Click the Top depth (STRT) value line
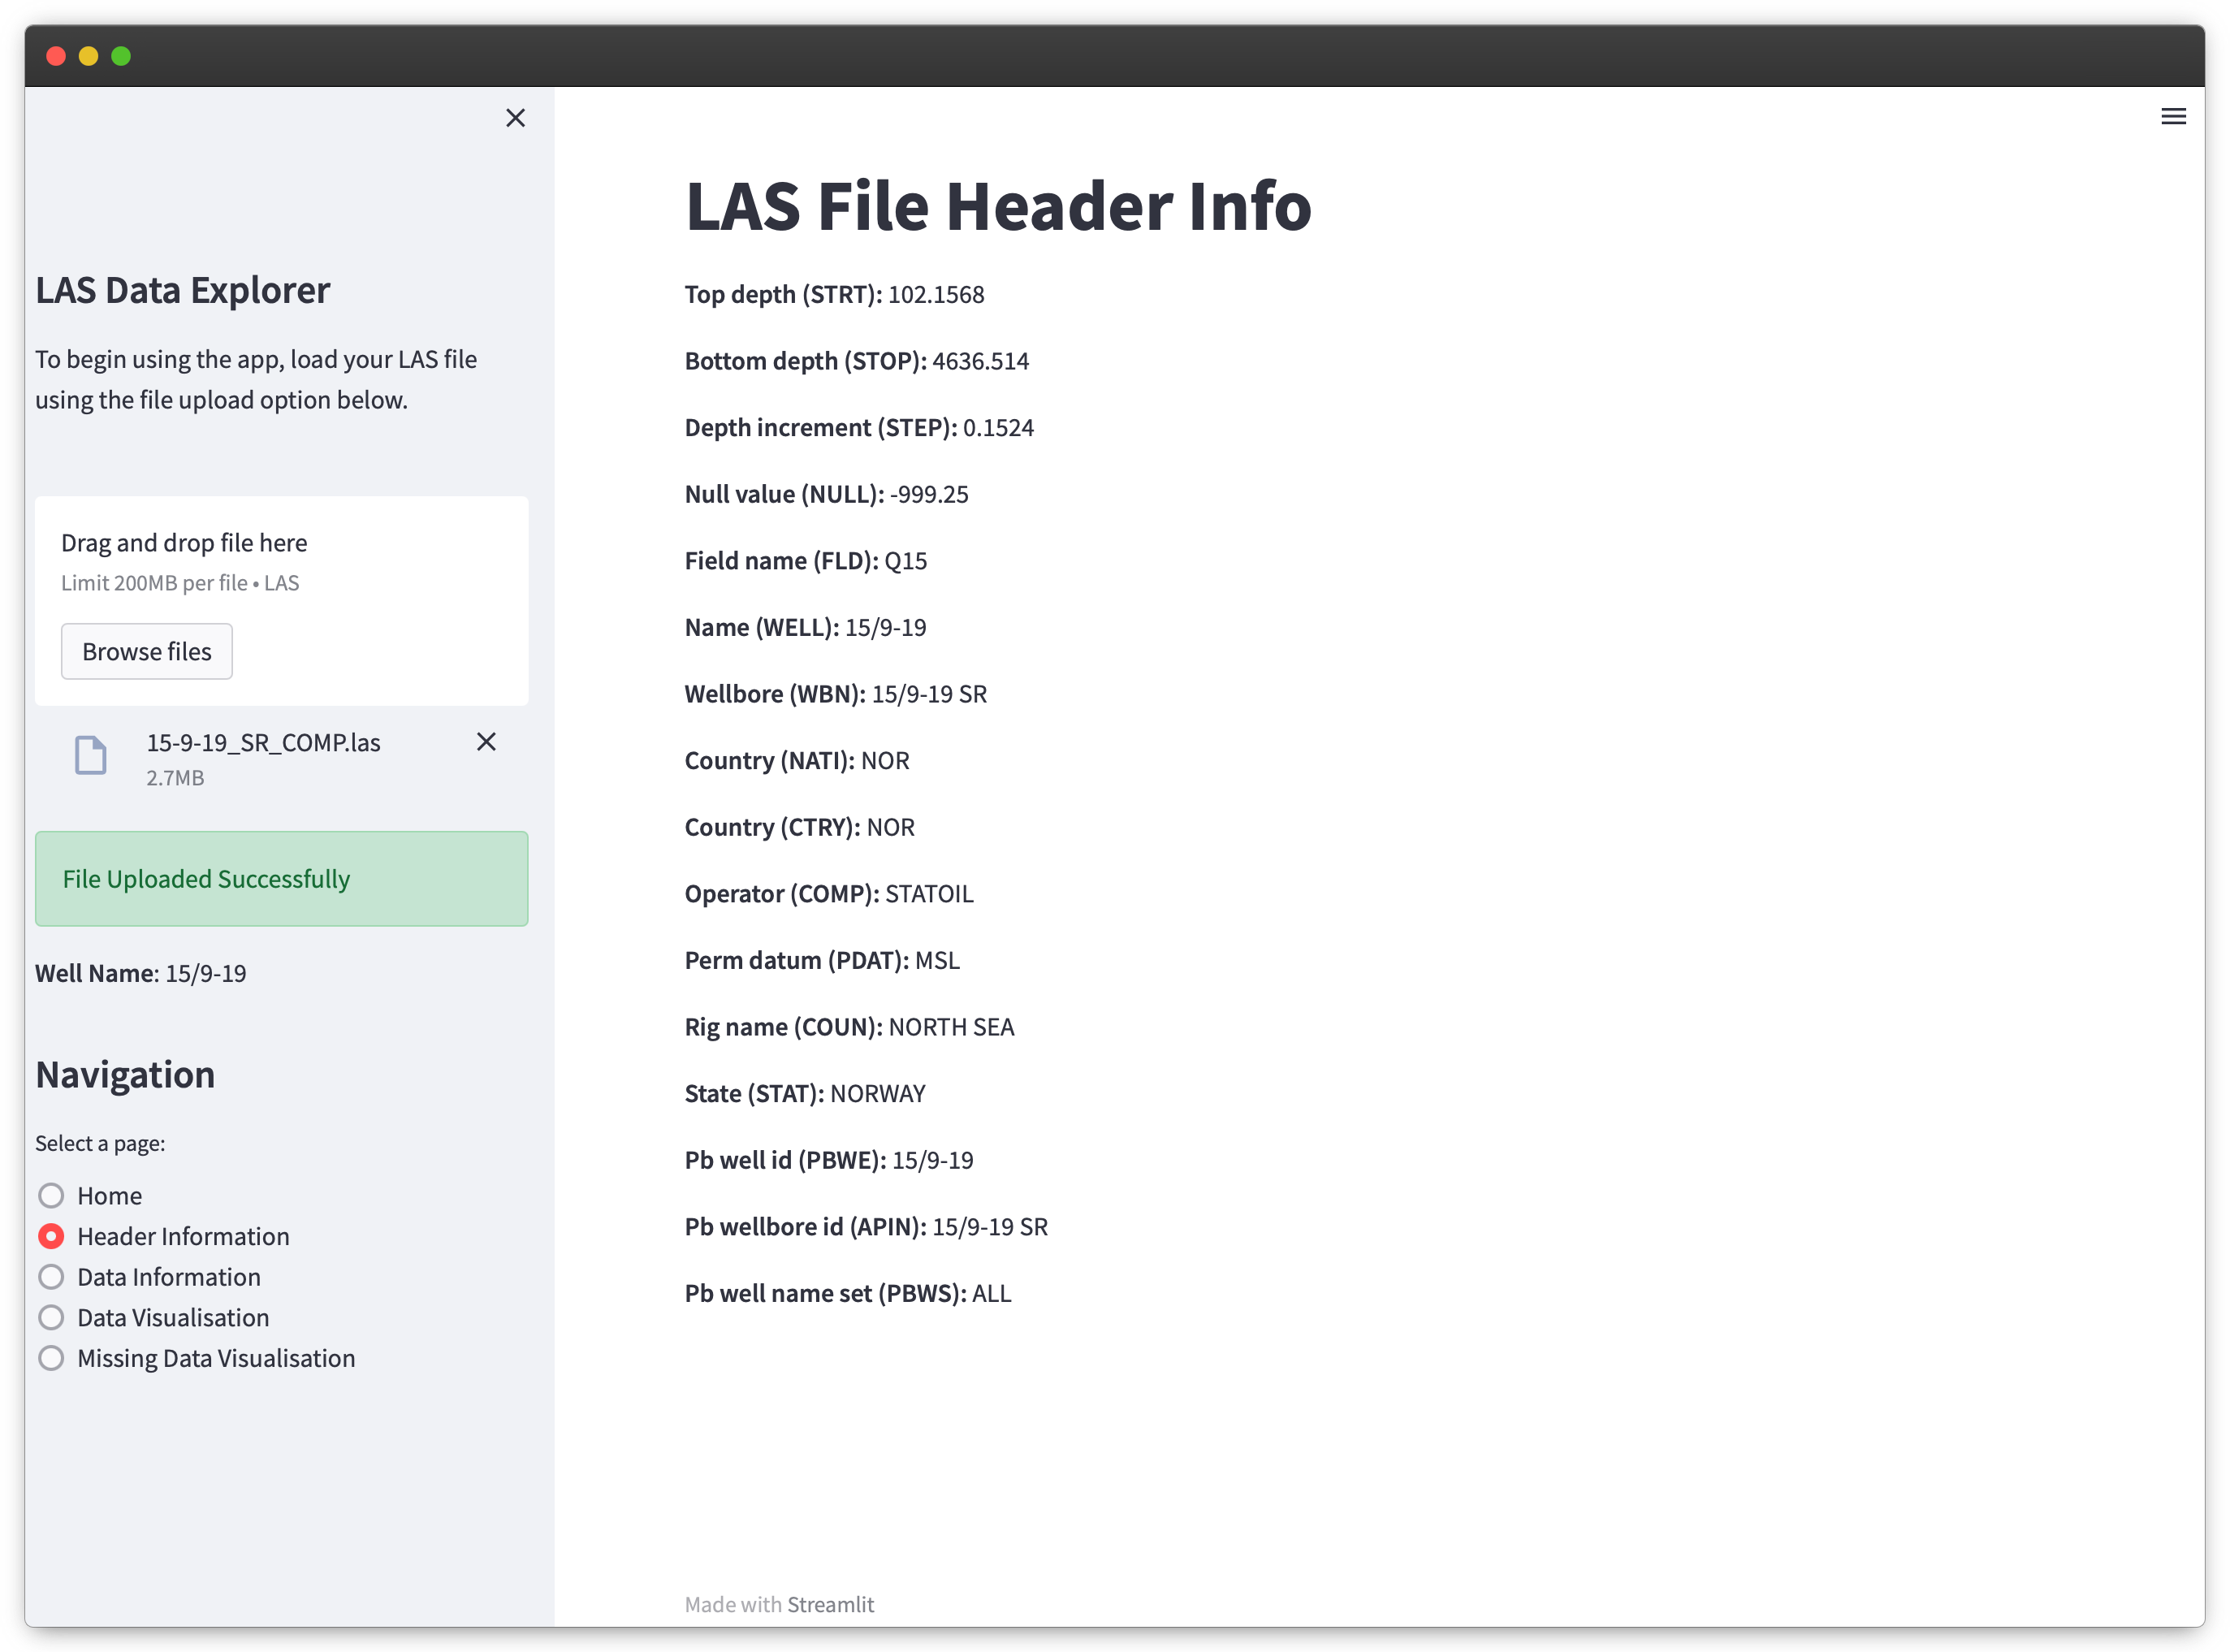The height and width of the screenshot is (1652, 2230). coord(834,295)
